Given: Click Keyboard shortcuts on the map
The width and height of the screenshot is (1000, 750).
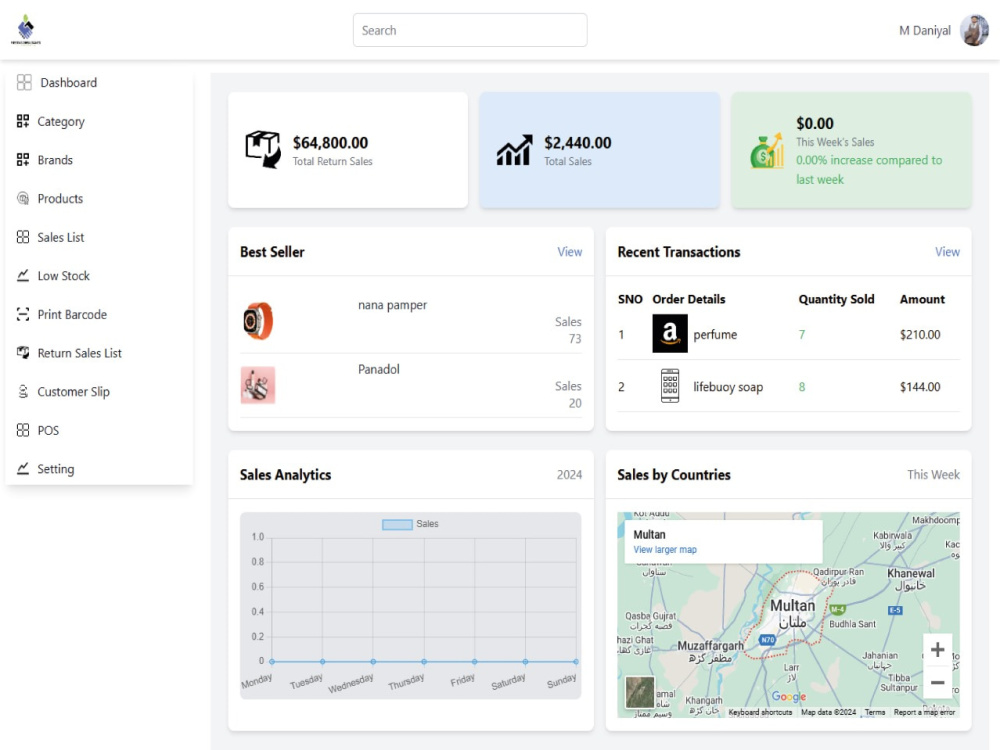Looking at the screenshot, I should pos(760,712).
